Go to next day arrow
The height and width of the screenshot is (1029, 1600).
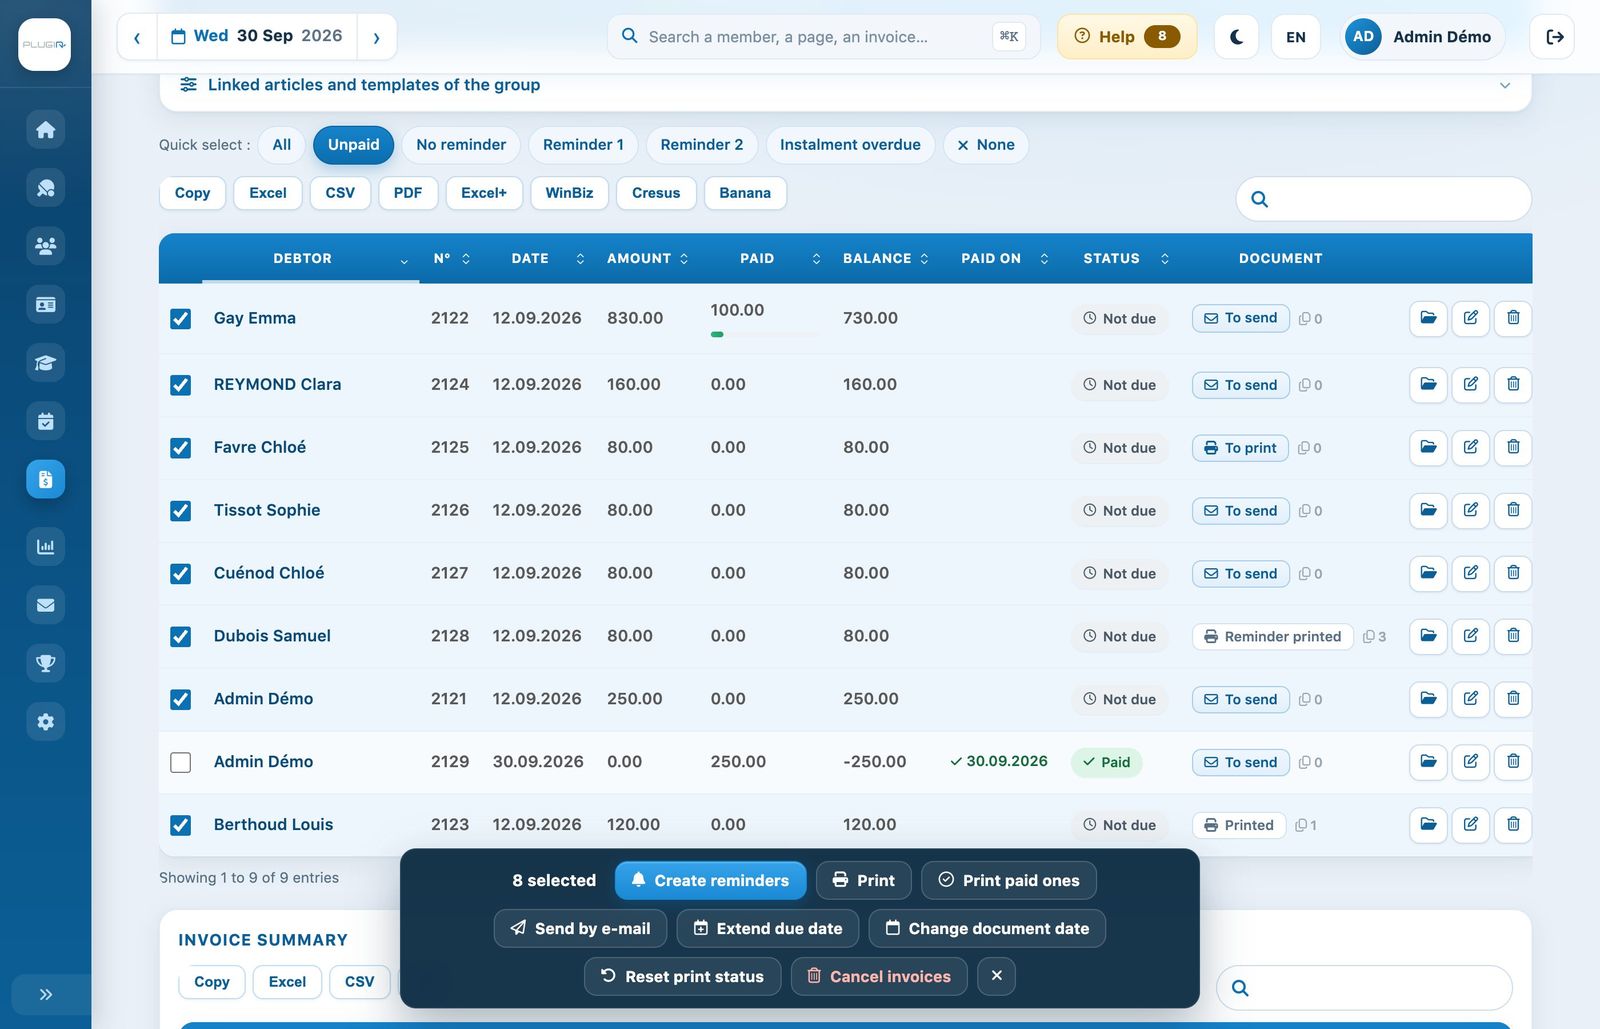point(376,37)
